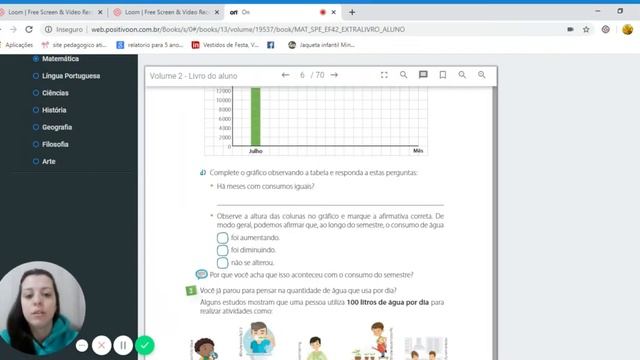640x360 pixels.
Task: Open the 'Vestidos de Festa' bookmark
Action: click(x=225, y=45)
